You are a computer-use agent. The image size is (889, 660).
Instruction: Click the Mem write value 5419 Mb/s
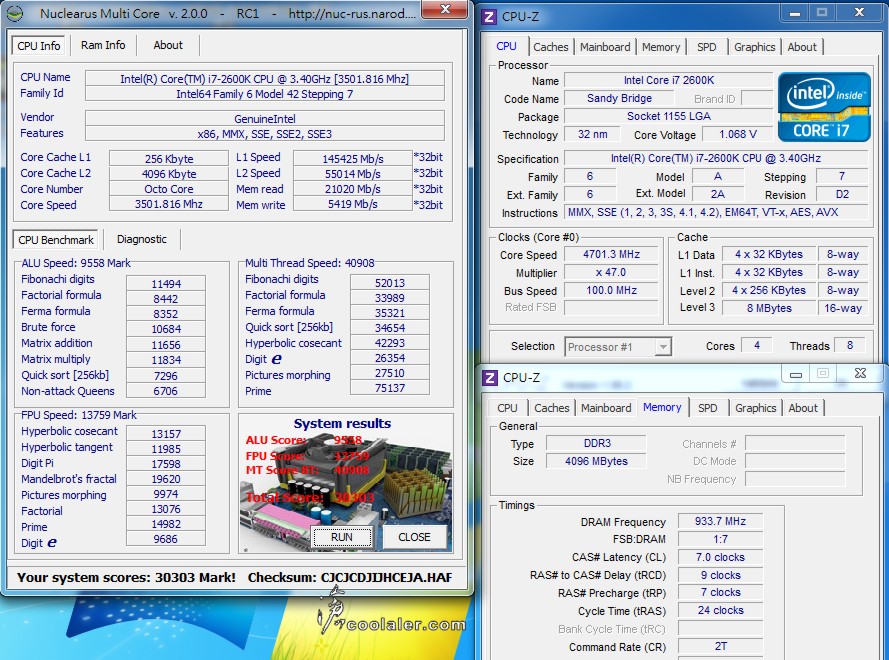353,204
